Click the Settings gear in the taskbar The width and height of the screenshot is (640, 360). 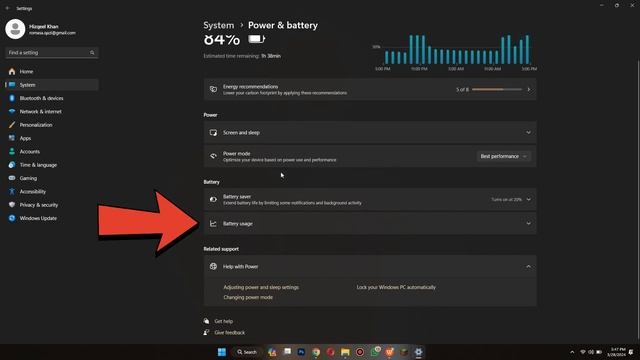418,352
